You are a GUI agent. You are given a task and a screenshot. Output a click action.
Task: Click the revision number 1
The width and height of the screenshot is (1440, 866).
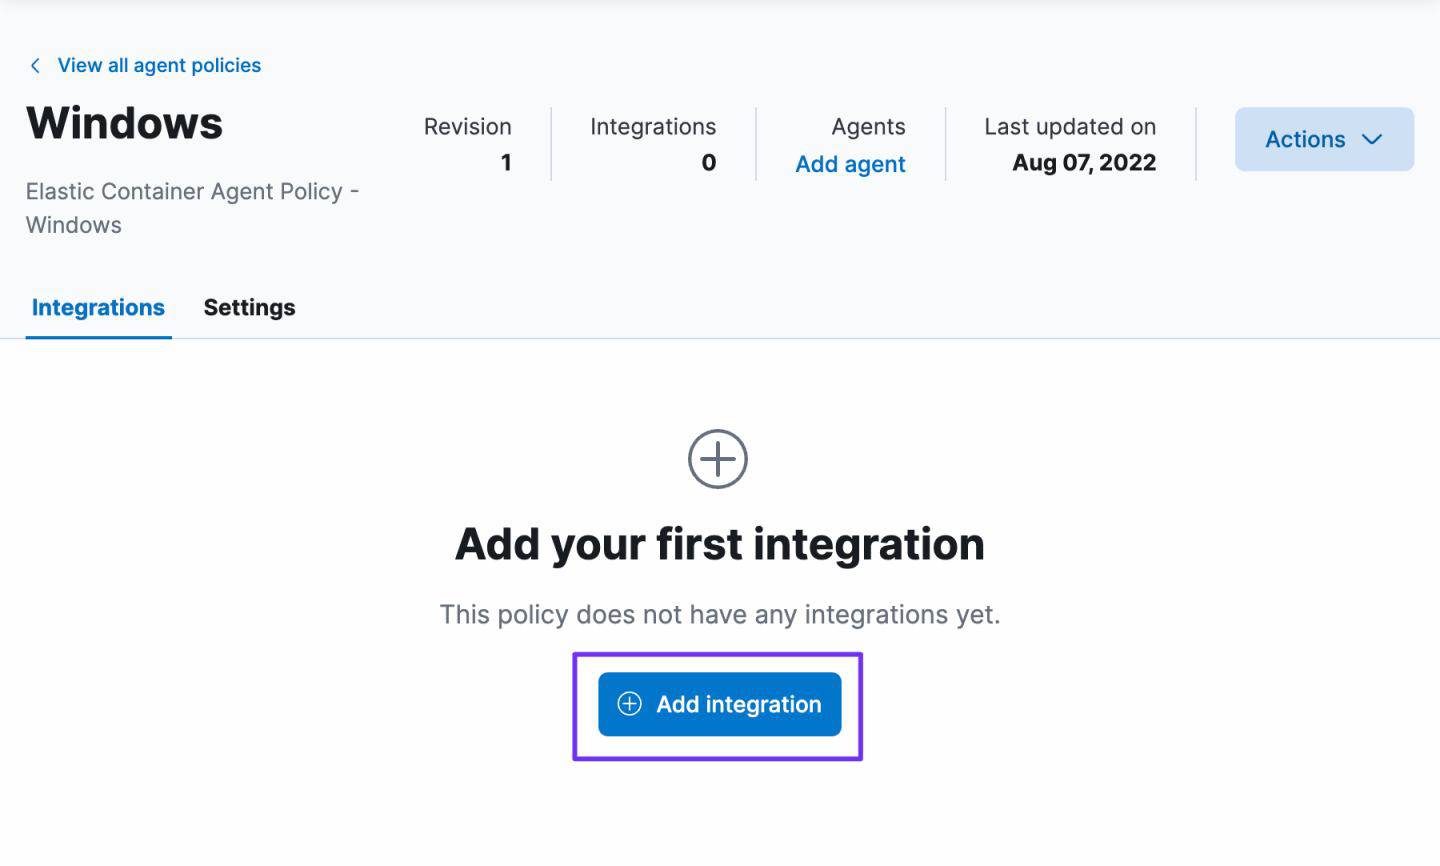pyautogui.click(x=506, y=163)
